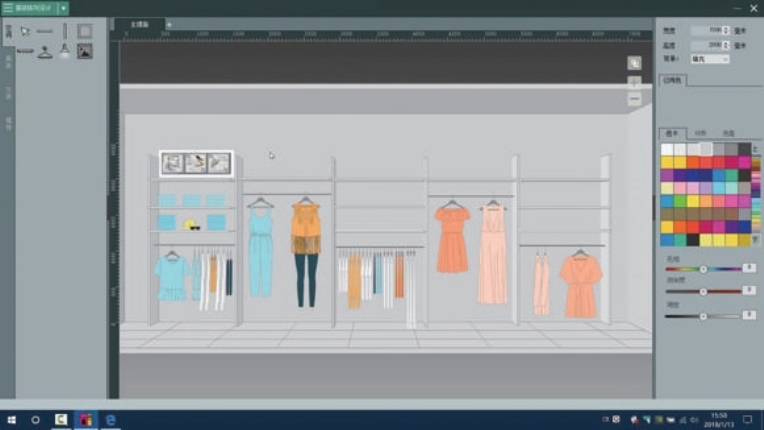This screenshot has height=430, width=764.
Task: Choose the vertical post tool
Action: pyautogui.click(x=65, y=31)
